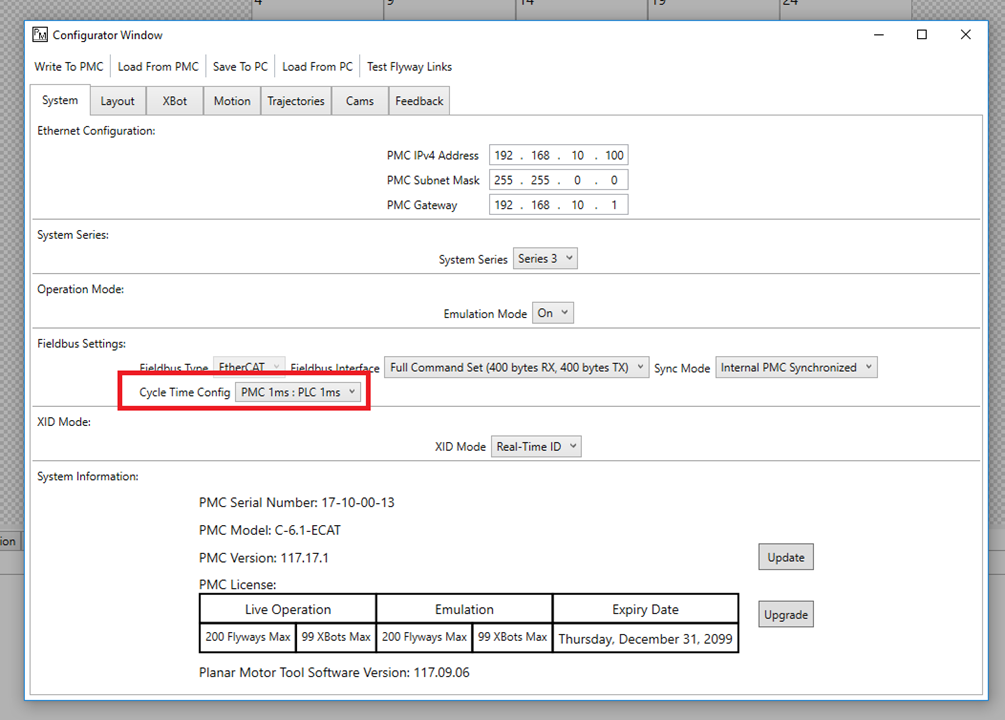
Task: Expand the XID Mode dropdown
Action: pos(535,447)
